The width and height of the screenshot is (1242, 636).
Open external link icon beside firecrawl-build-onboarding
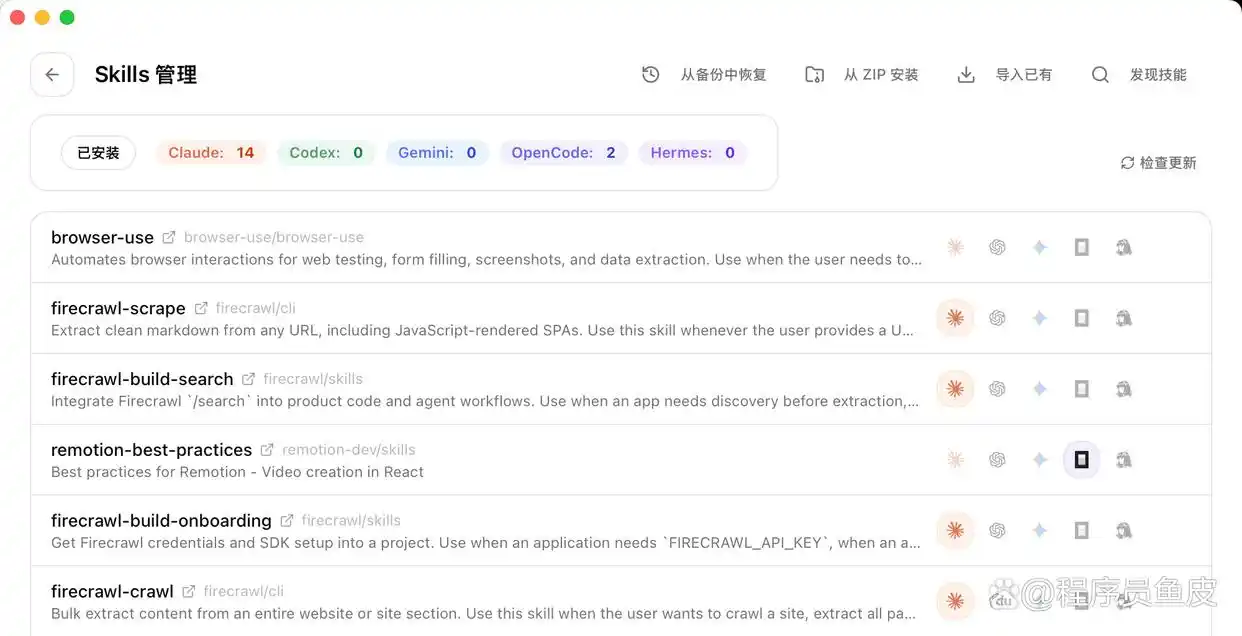[287, 521]
